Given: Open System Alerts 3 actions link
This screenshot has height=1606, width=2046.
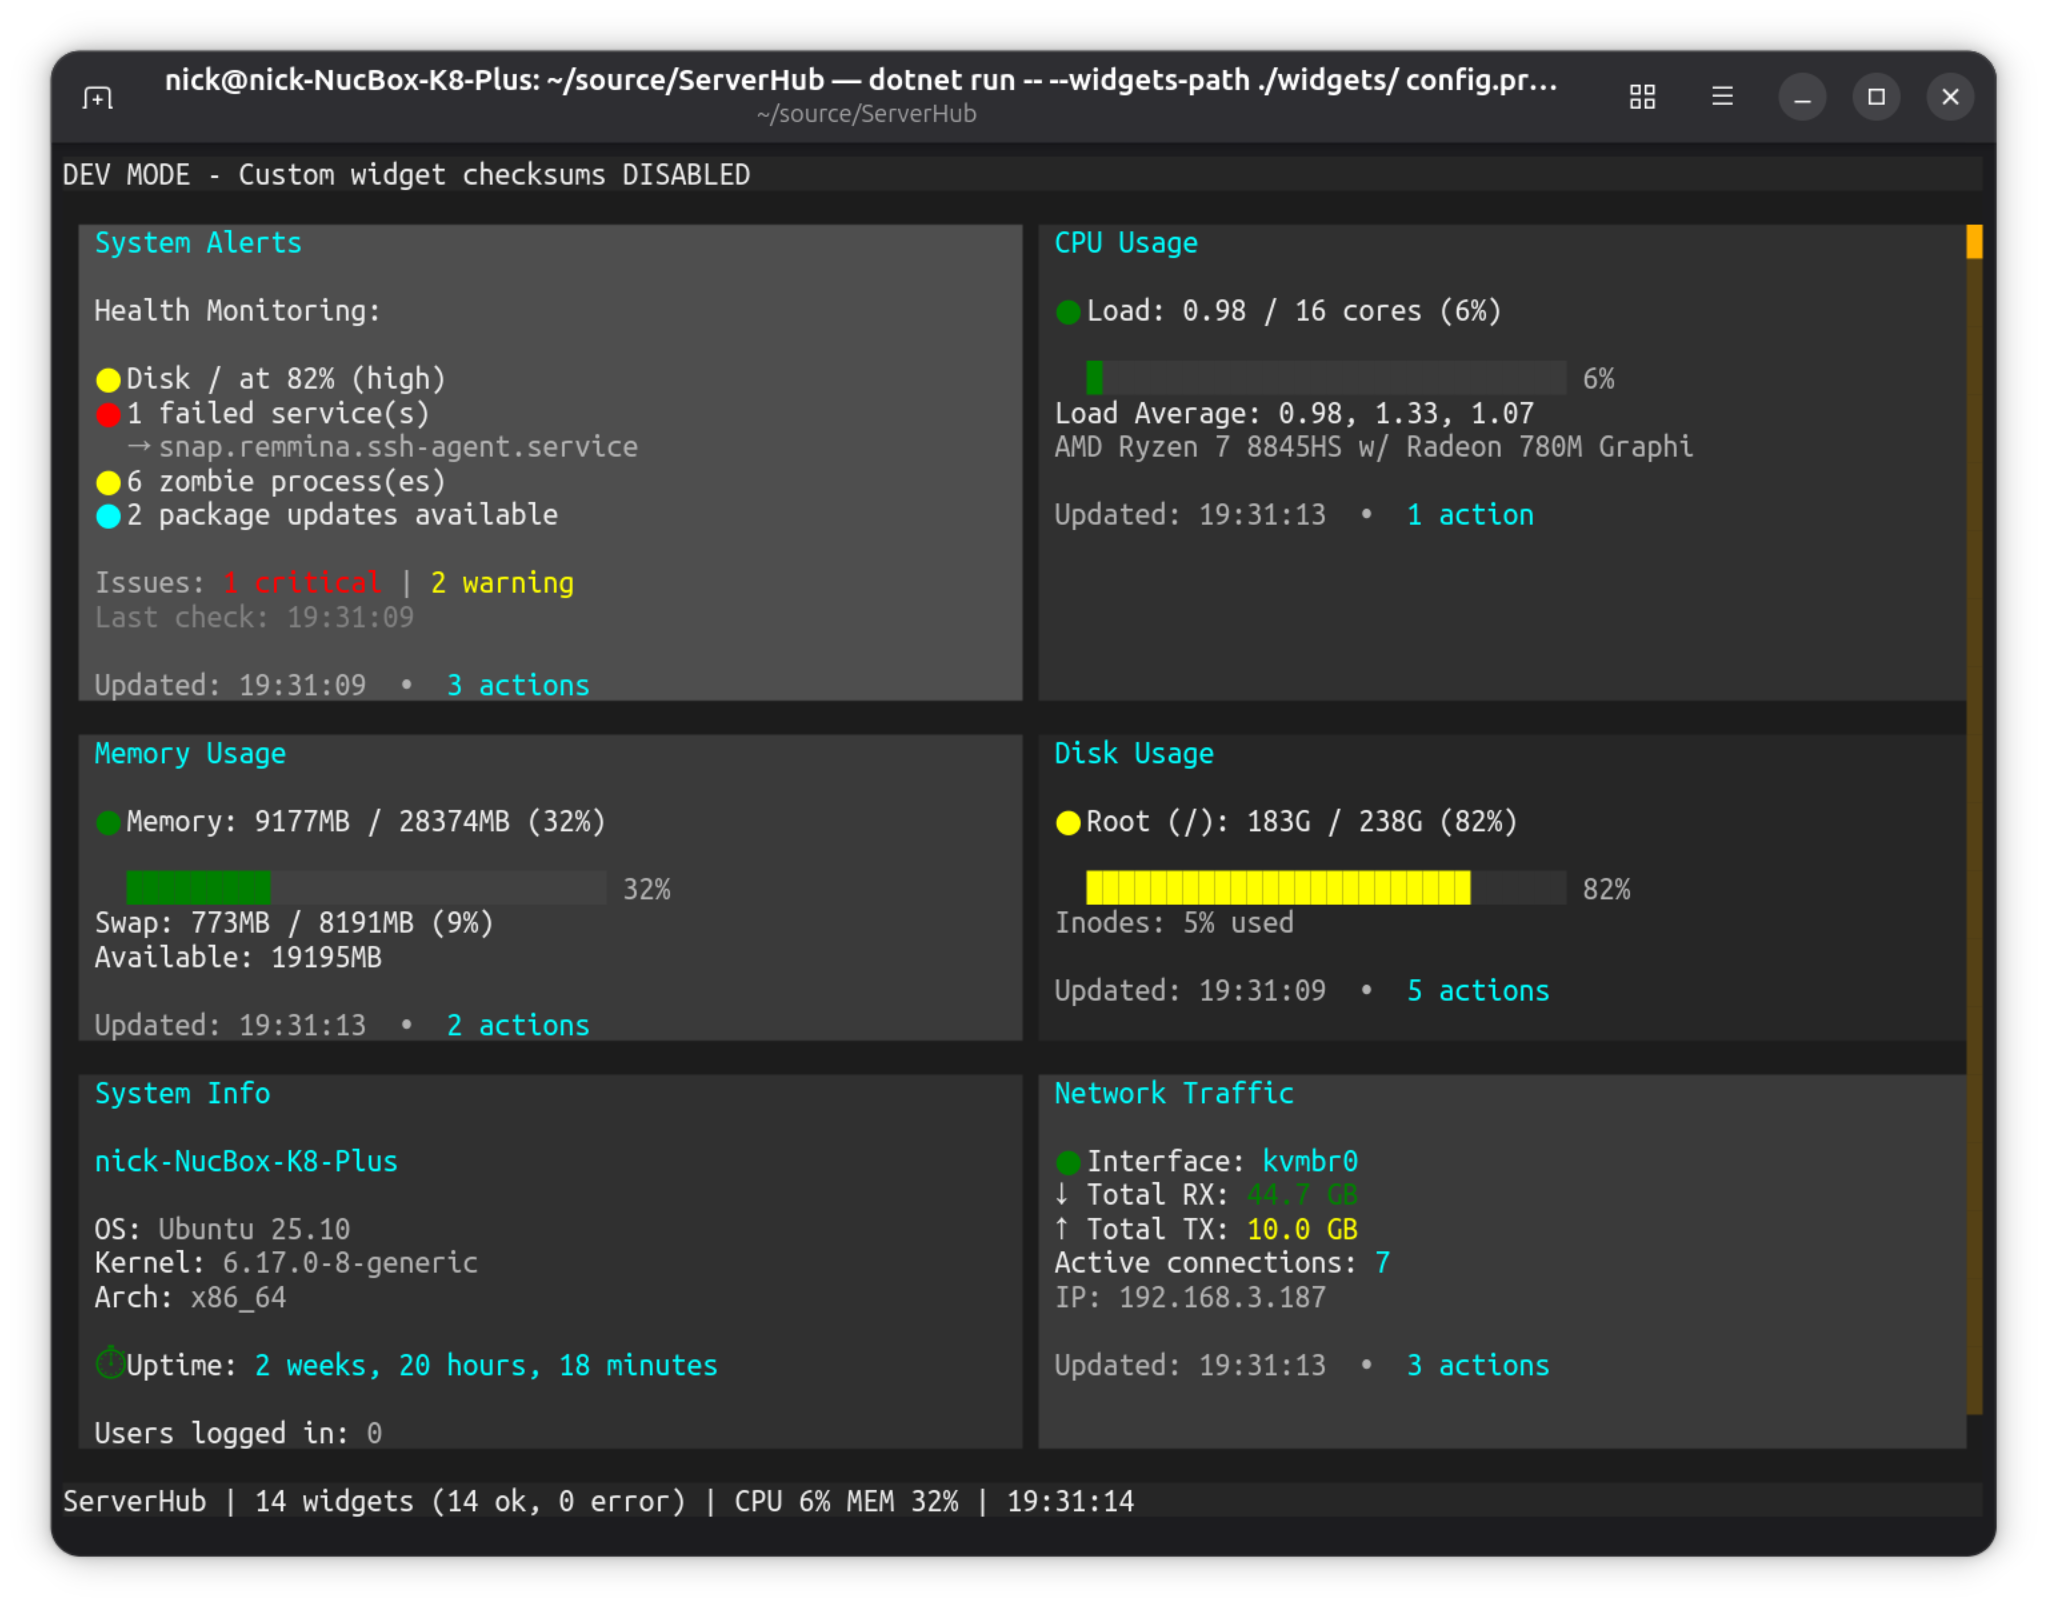Looking at the screenshot, I should 518,686.
